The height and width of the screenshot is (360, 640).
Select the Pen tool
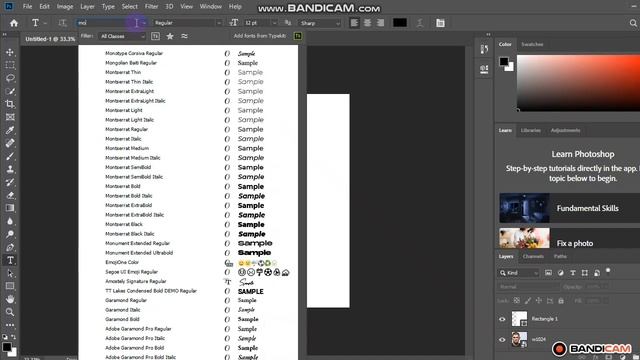[x=10, y=247]
